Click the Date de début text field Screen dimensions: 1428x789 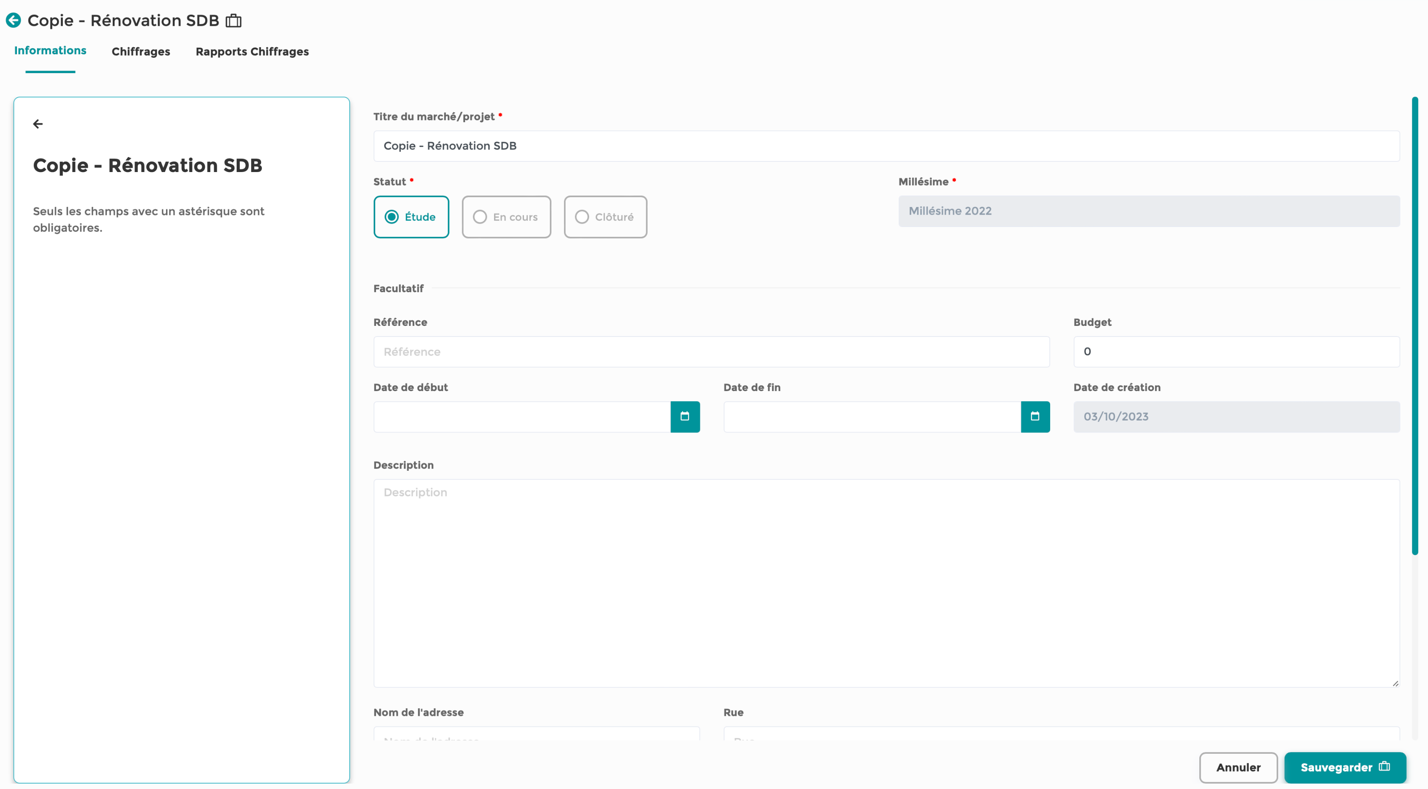pyautogui.click(x=522, y=417)
